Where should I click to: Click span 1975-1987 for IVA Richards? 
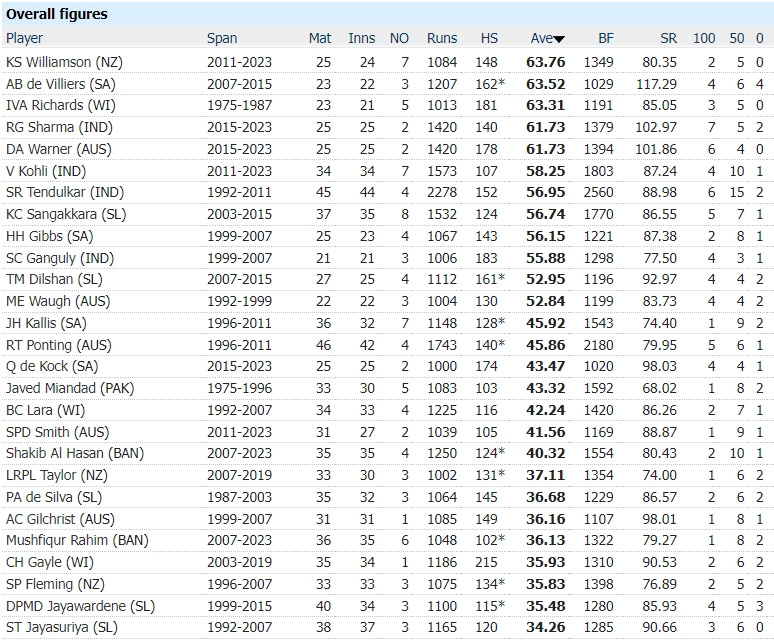coord(239,105)
